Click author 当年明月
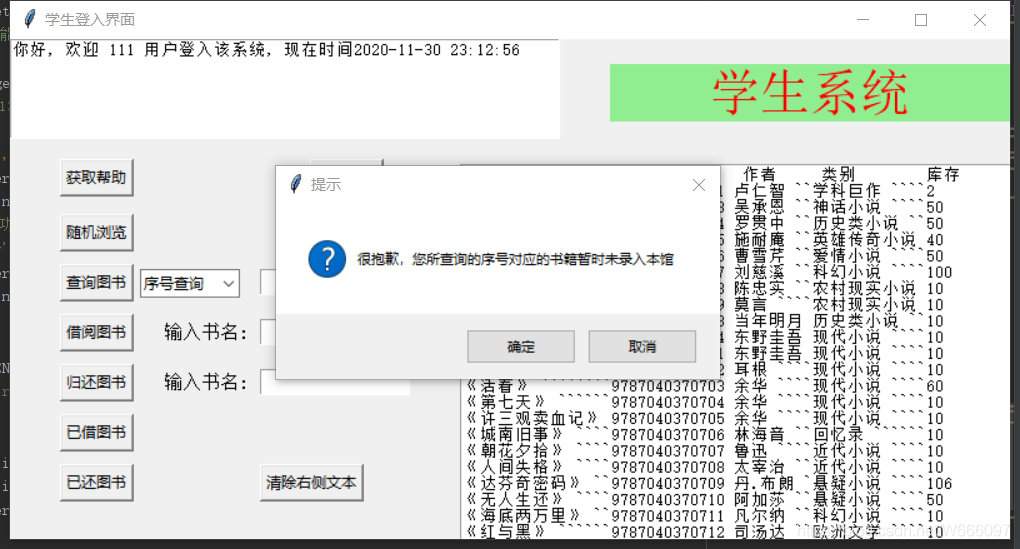This screenshot has width=1020, height=549. point(768,321)
